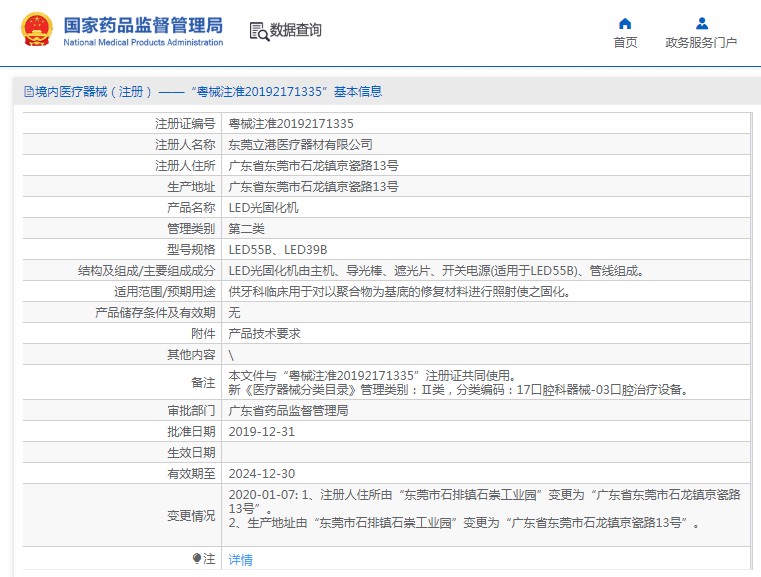Screen dimensions: 761x577
Task: Click the 备注 row label
Action: pyautogui.click(x=203, y=383)
